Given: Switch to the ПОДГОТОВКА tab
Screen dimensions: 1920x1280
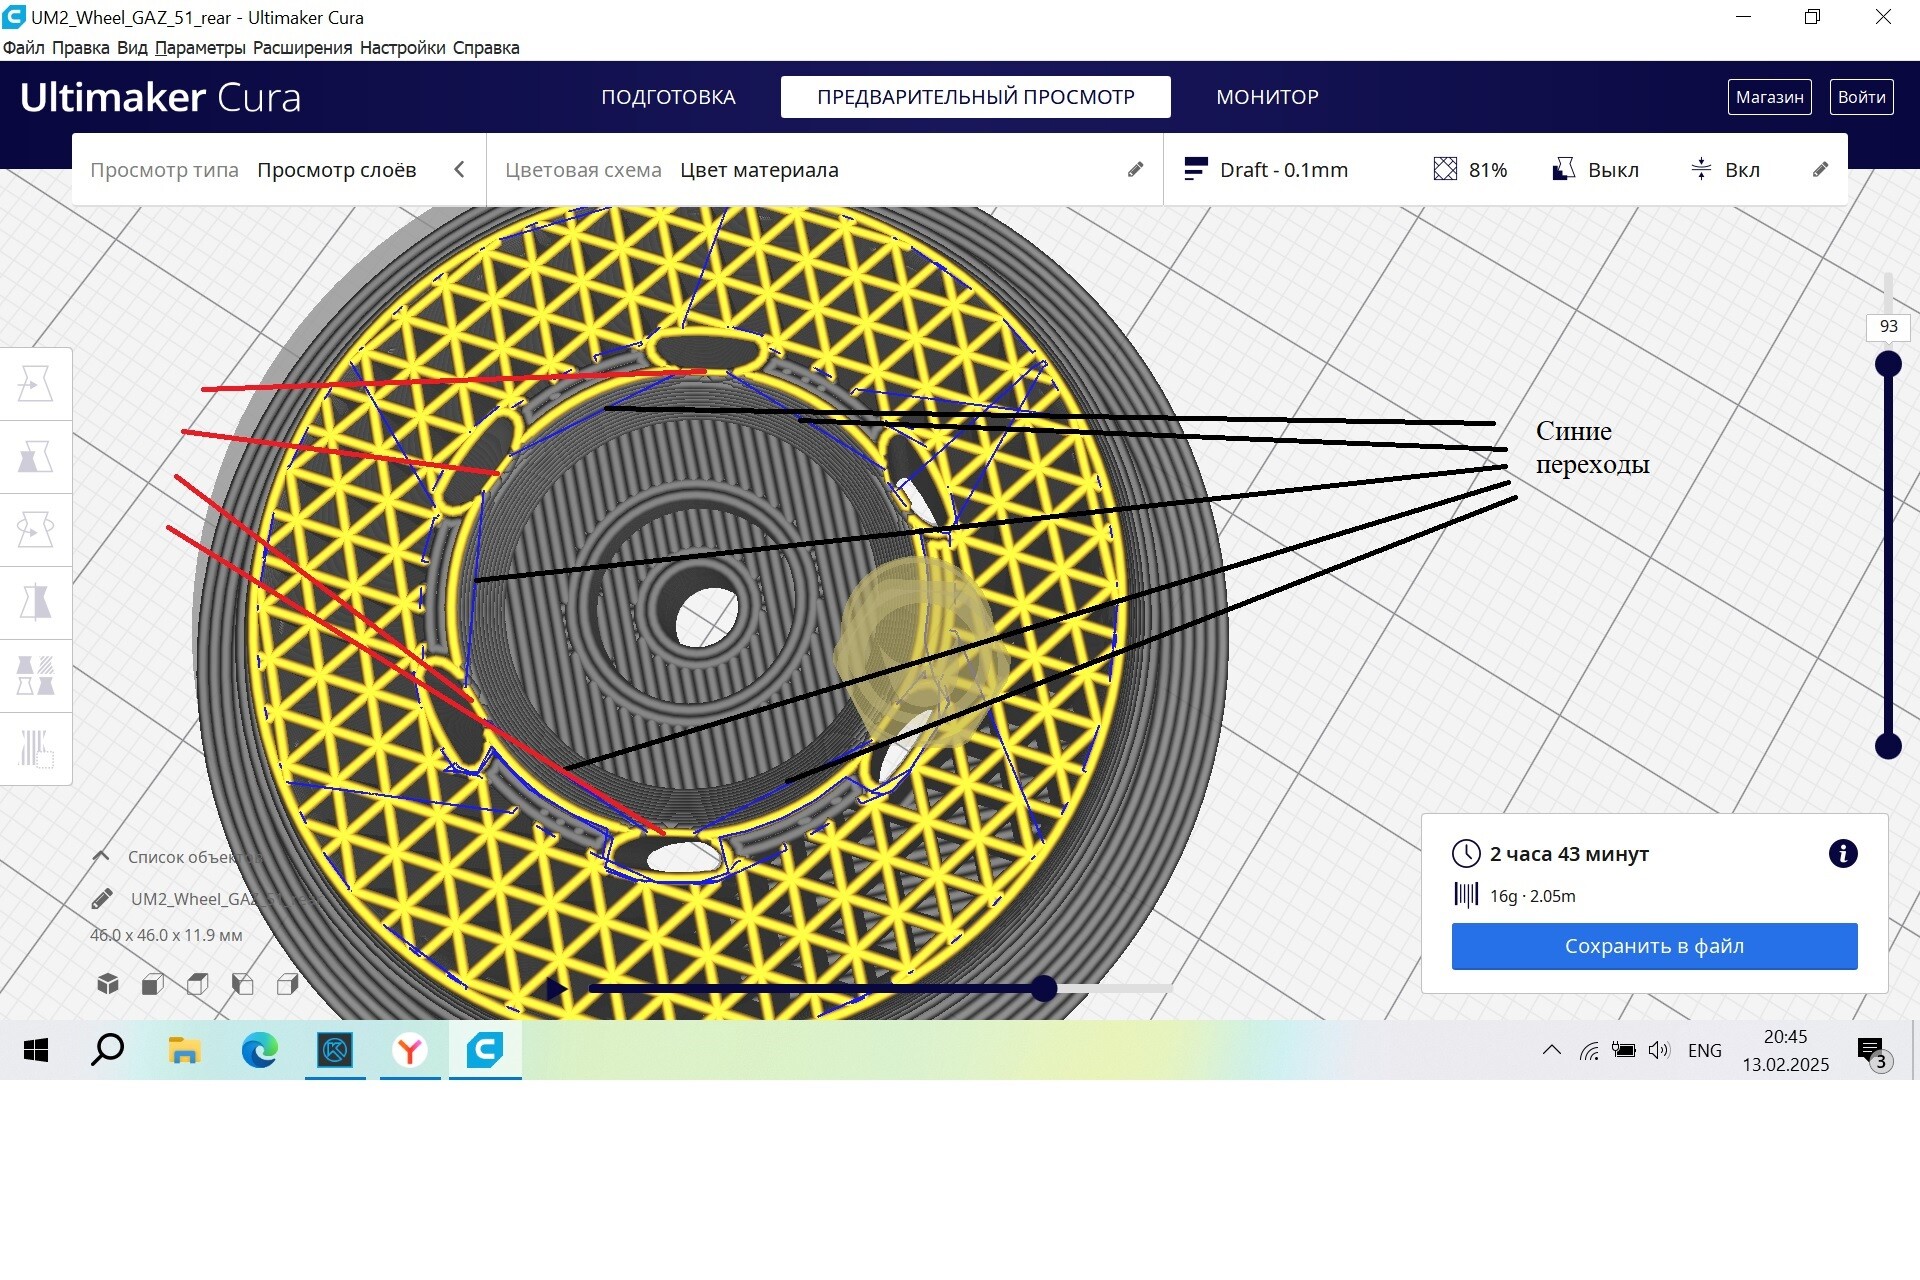Looking at the screenshot, I should (x=668, y=97).
